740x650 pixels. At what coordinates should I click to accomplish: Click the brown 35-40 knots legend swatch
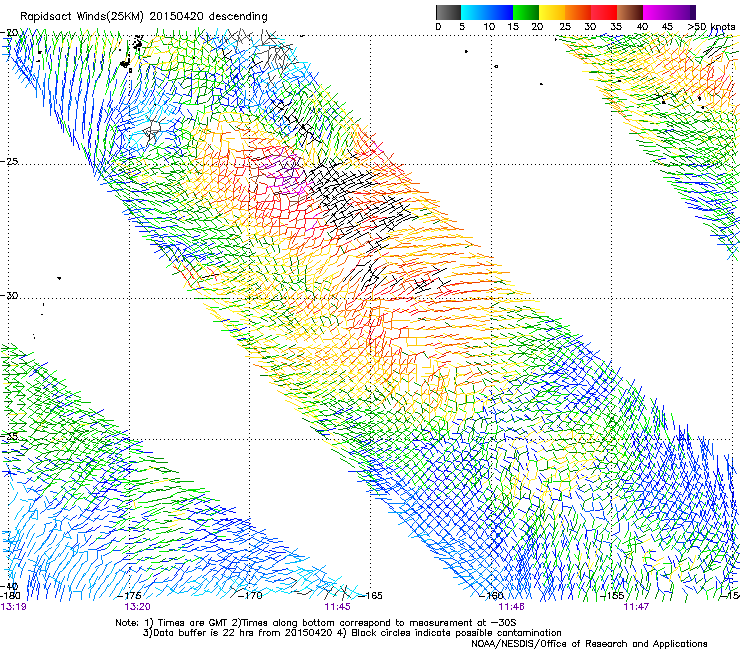click(630, 12)
